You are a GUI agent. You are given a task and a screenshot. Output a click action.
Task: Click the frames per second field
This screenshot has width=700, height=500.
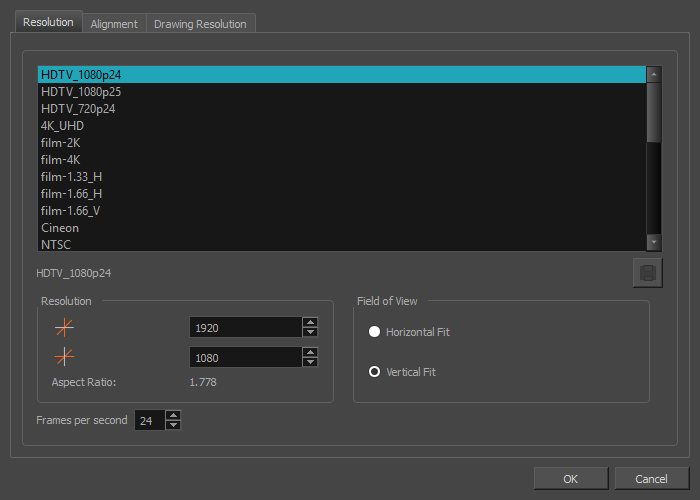(150, 420)
